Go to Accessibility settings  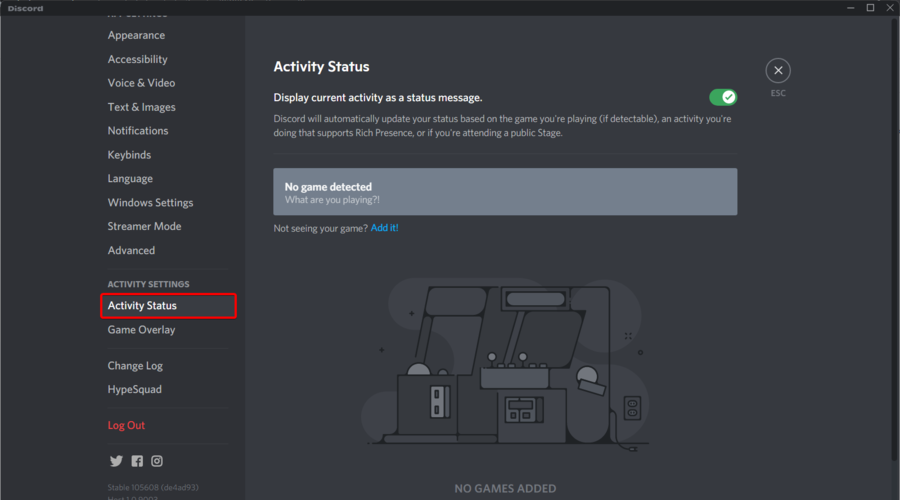tap(138, 59)
